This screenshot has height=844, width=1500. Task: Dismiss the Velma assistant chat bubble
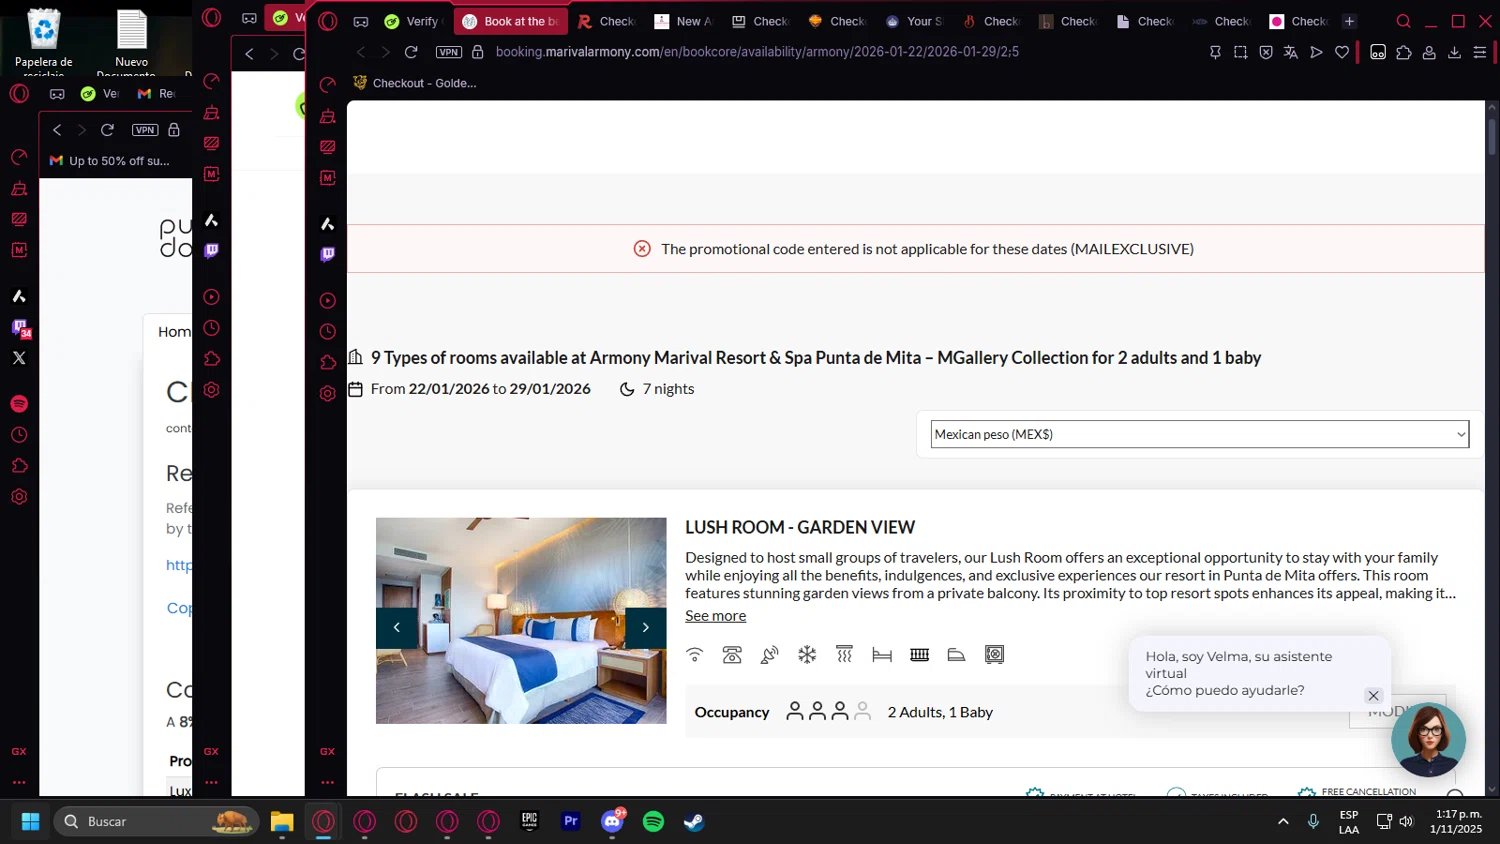coord(1373,696)
